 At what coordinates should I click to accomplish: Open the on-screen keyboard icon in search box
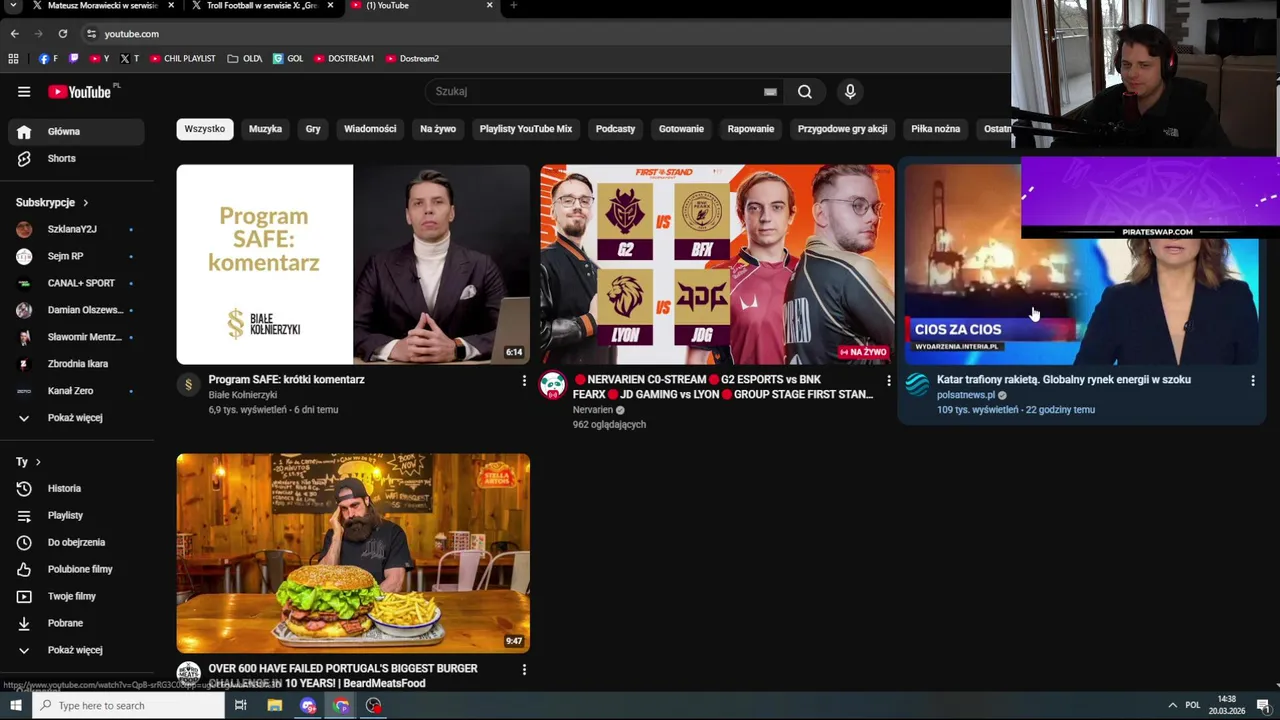coord(770,92)
